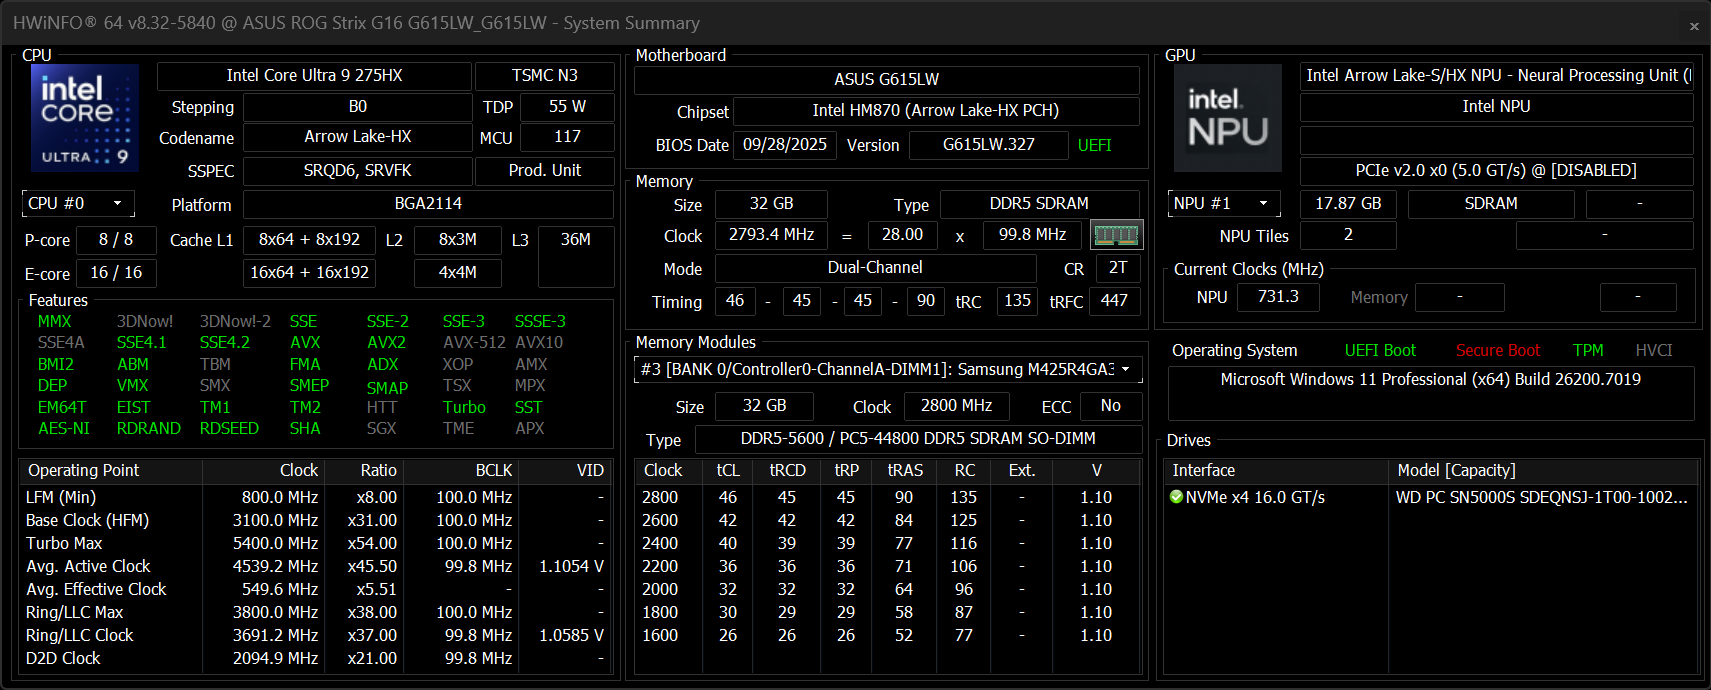Click the BIOS date 09/28/2025 field
Image resolution: width=1711 pixels, height=690 pixels.
(x=785, y=145)
